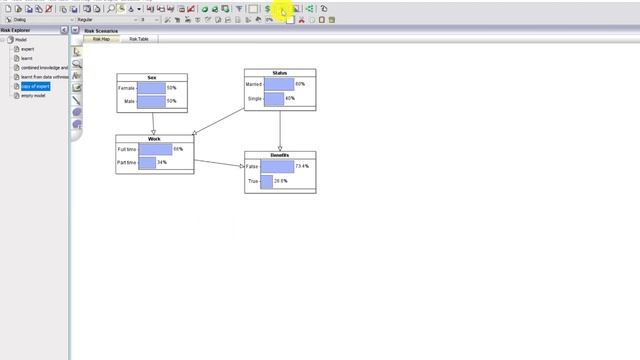Viewport: 640px width, 360px height.
Task: Select the upper purple ellipse node tool
Action: tap(77, 112)
